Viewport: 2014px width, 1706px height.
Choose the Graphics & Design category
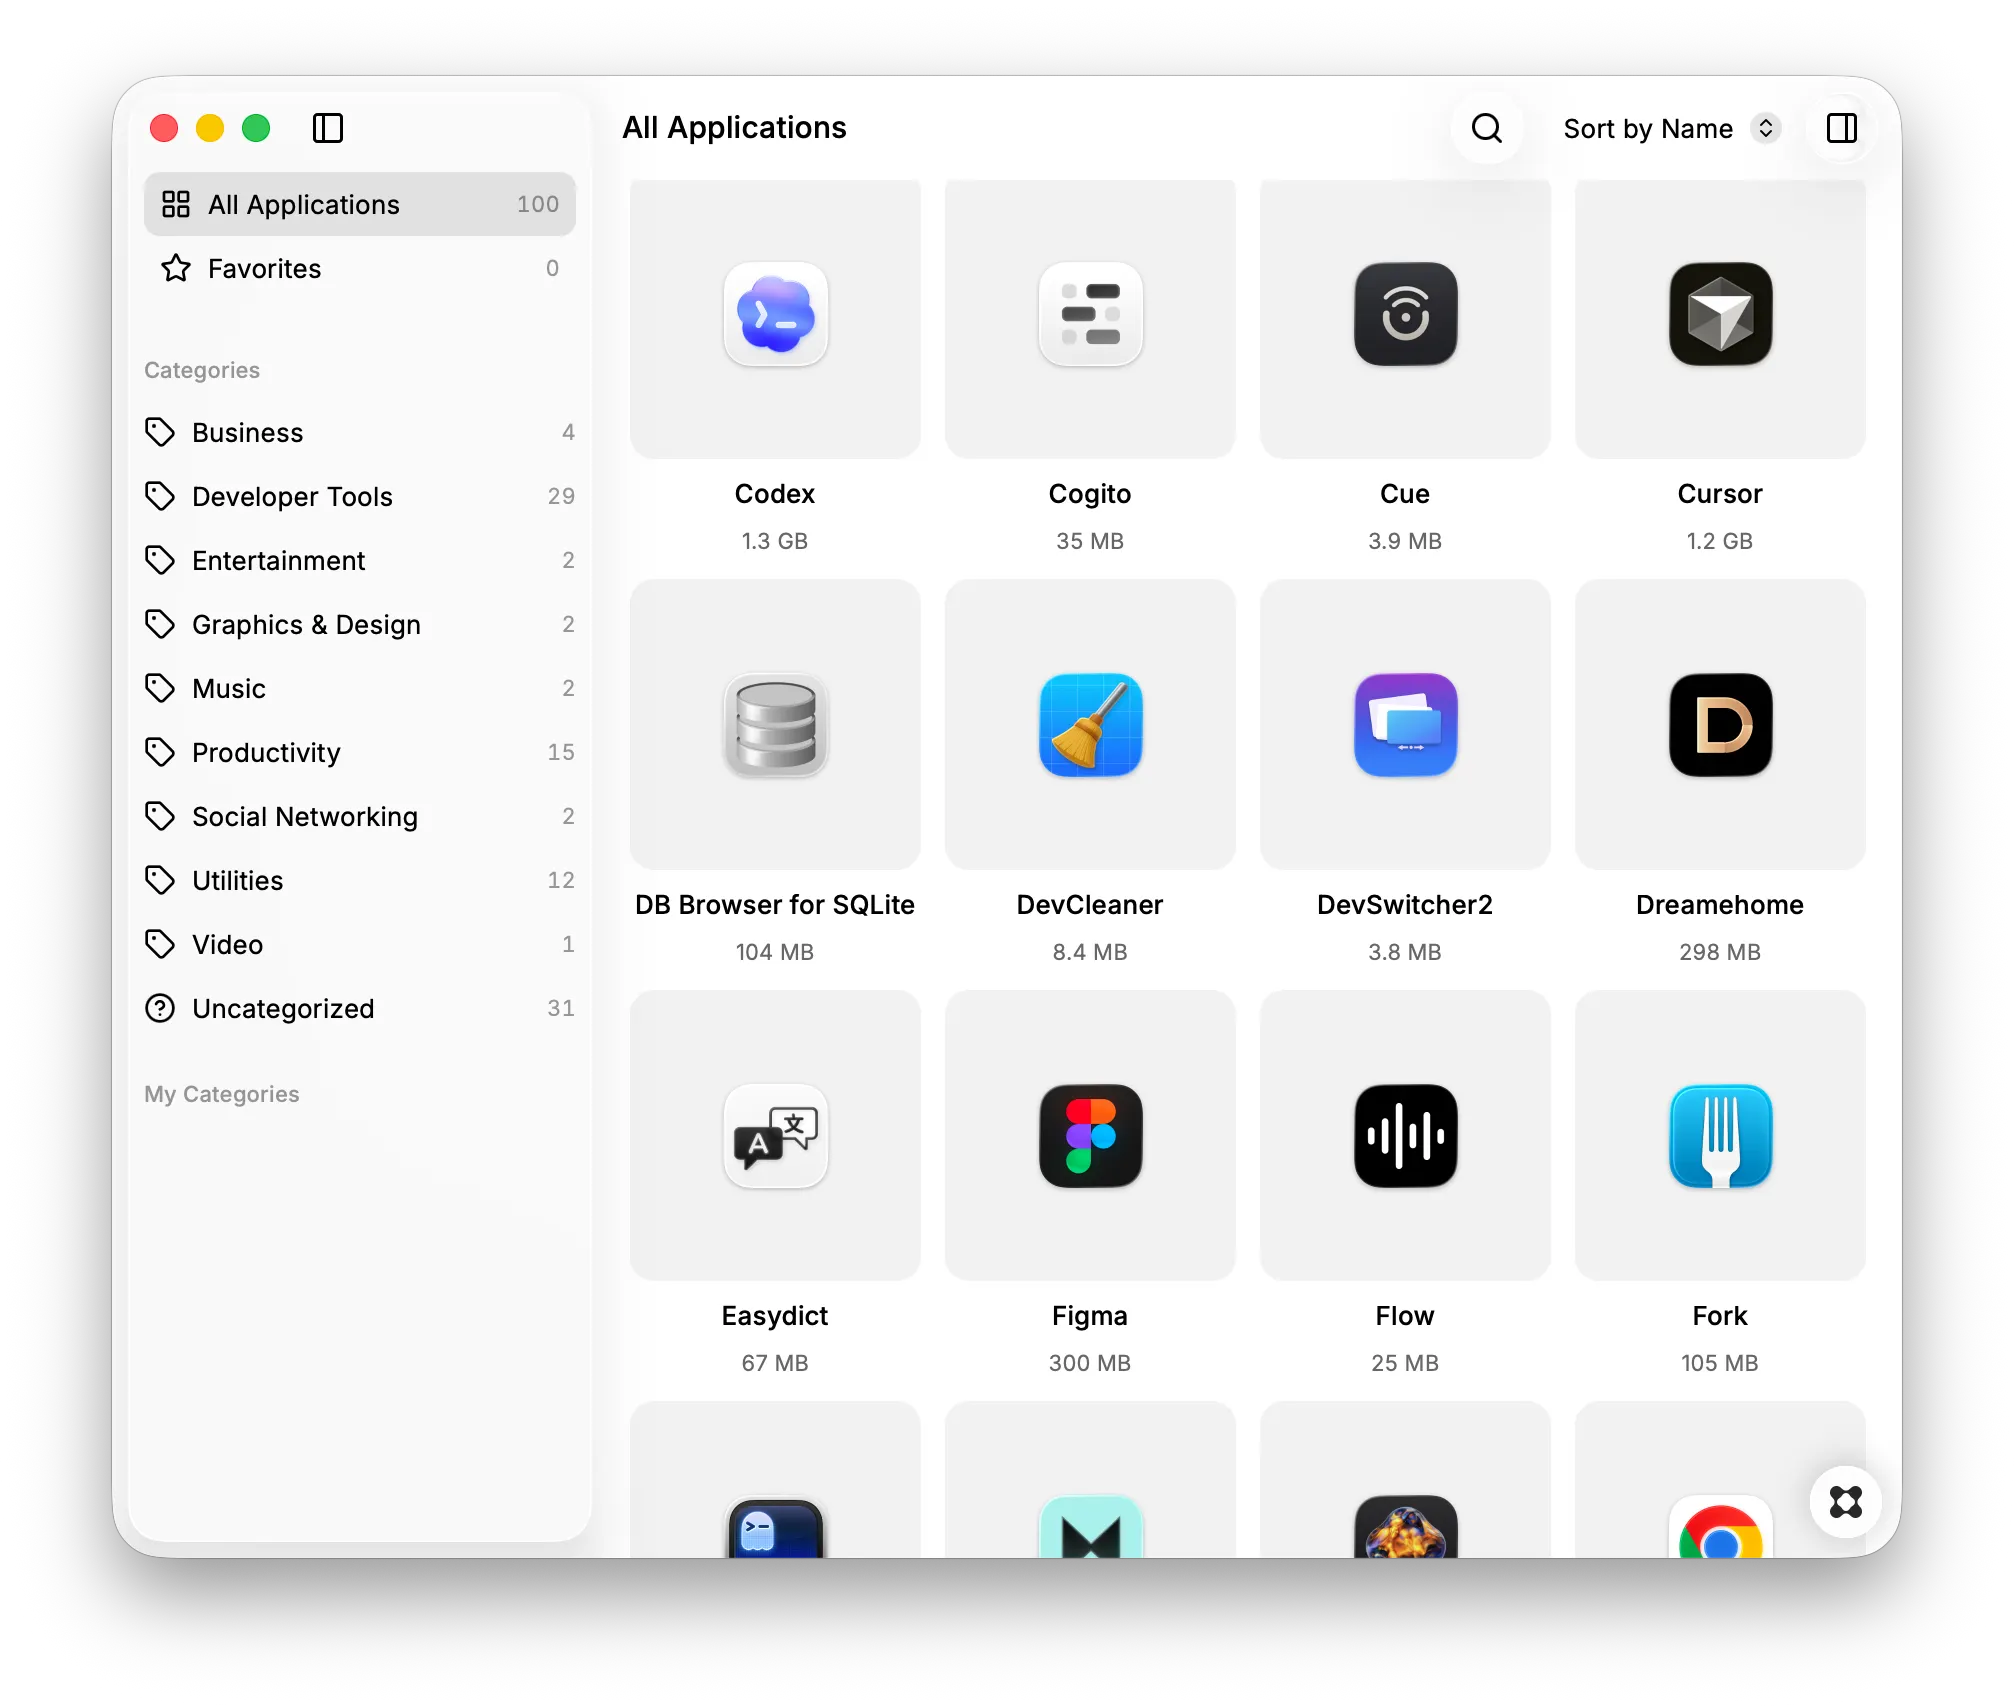click(x=360, y=624)
